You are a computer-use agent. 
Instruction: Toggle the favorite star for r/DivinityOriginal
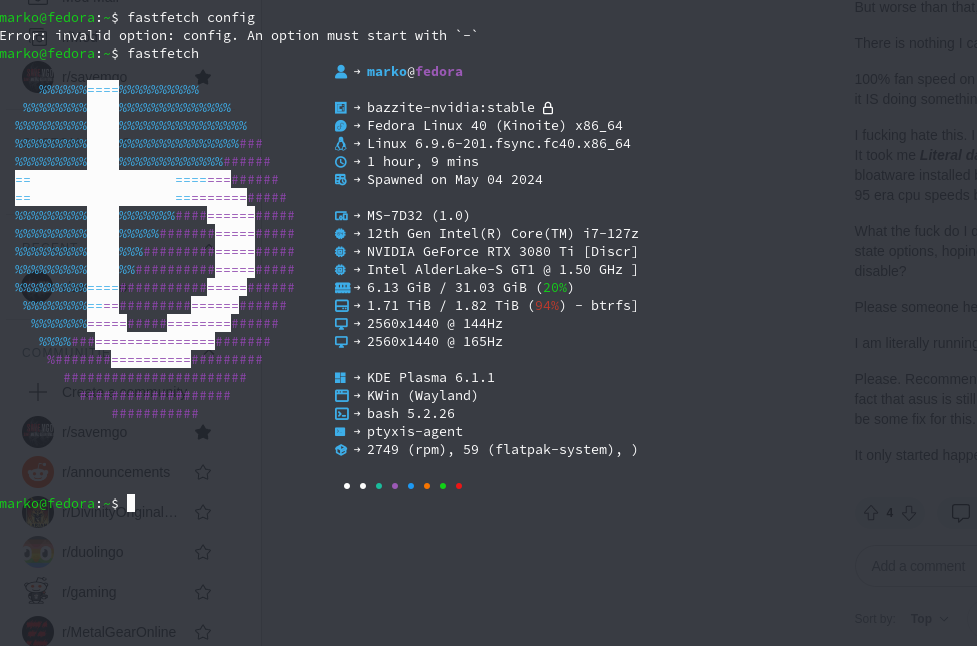(x=203, y=512)
